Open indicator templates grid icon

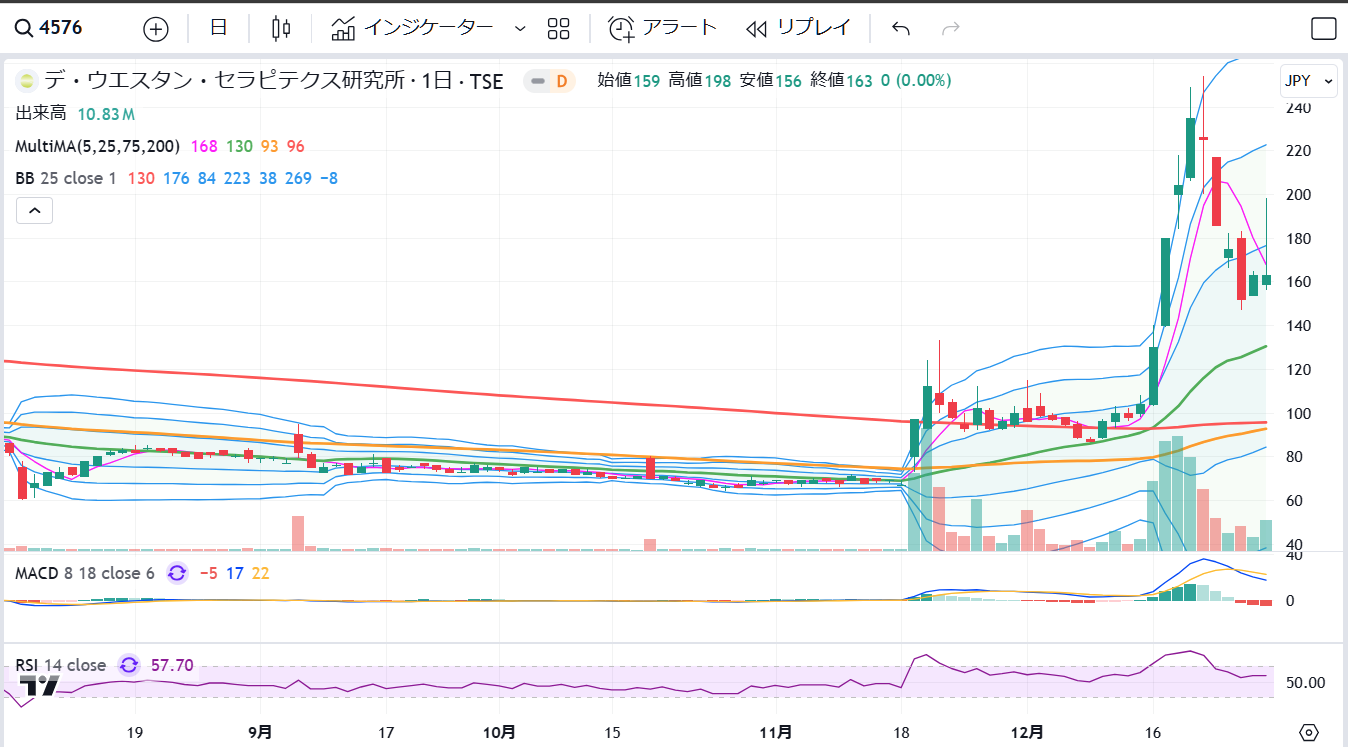coord(559,28)
